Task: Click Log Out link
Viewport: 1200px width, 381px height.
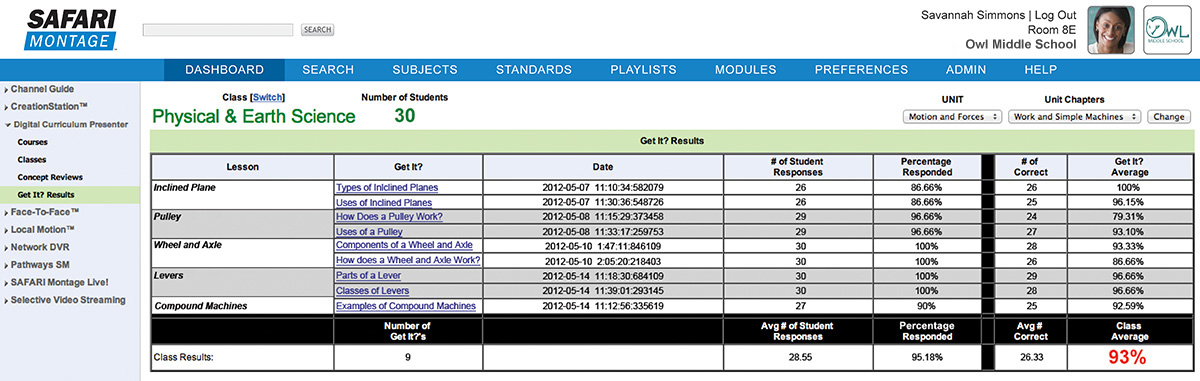Action: 1056,15
